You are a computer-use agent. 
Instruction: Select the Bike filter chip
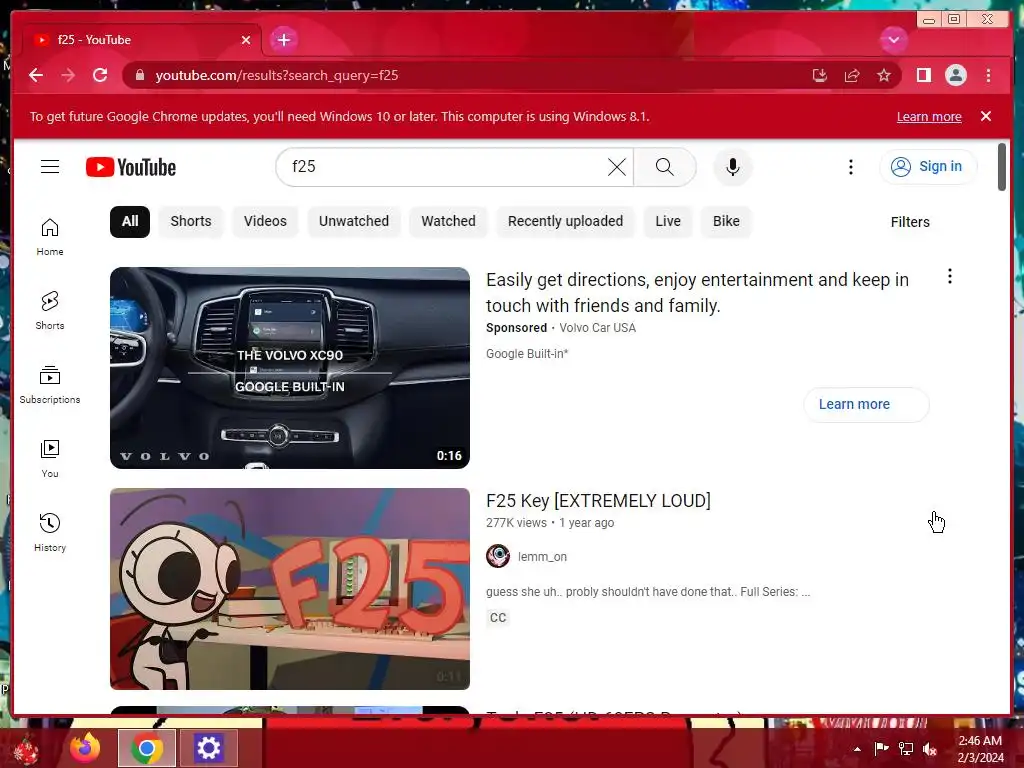tap(726, 221)
